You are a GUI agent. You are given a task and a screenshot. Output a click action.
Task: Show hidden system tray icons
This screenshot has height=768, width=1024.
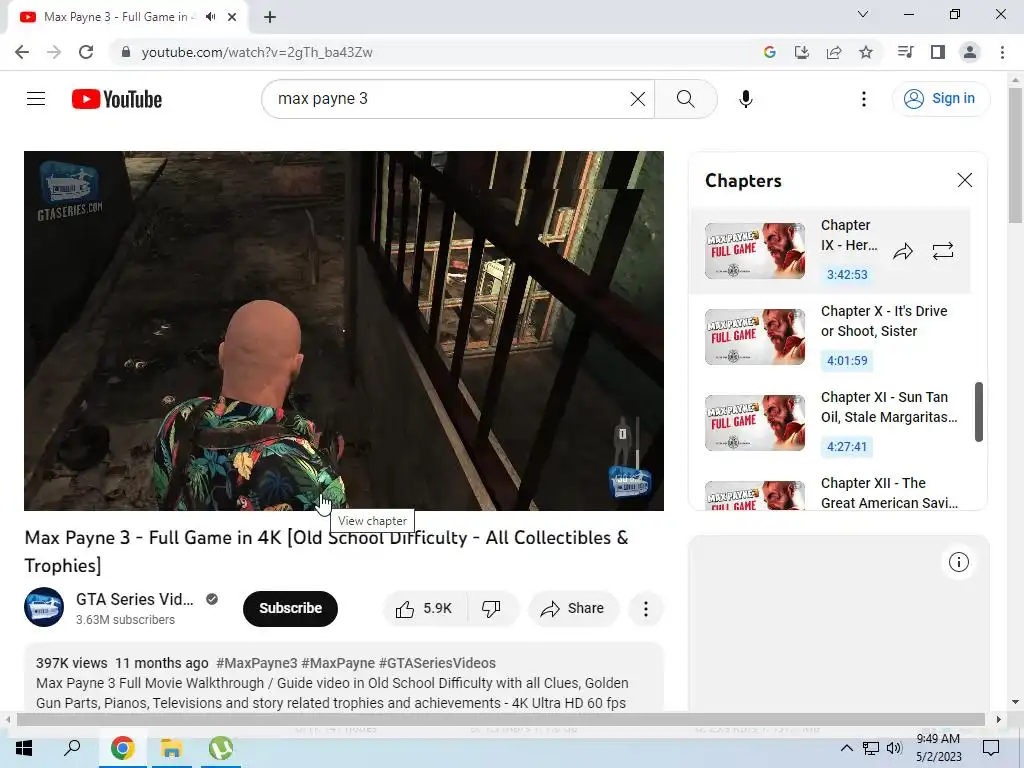coord(846,748)
